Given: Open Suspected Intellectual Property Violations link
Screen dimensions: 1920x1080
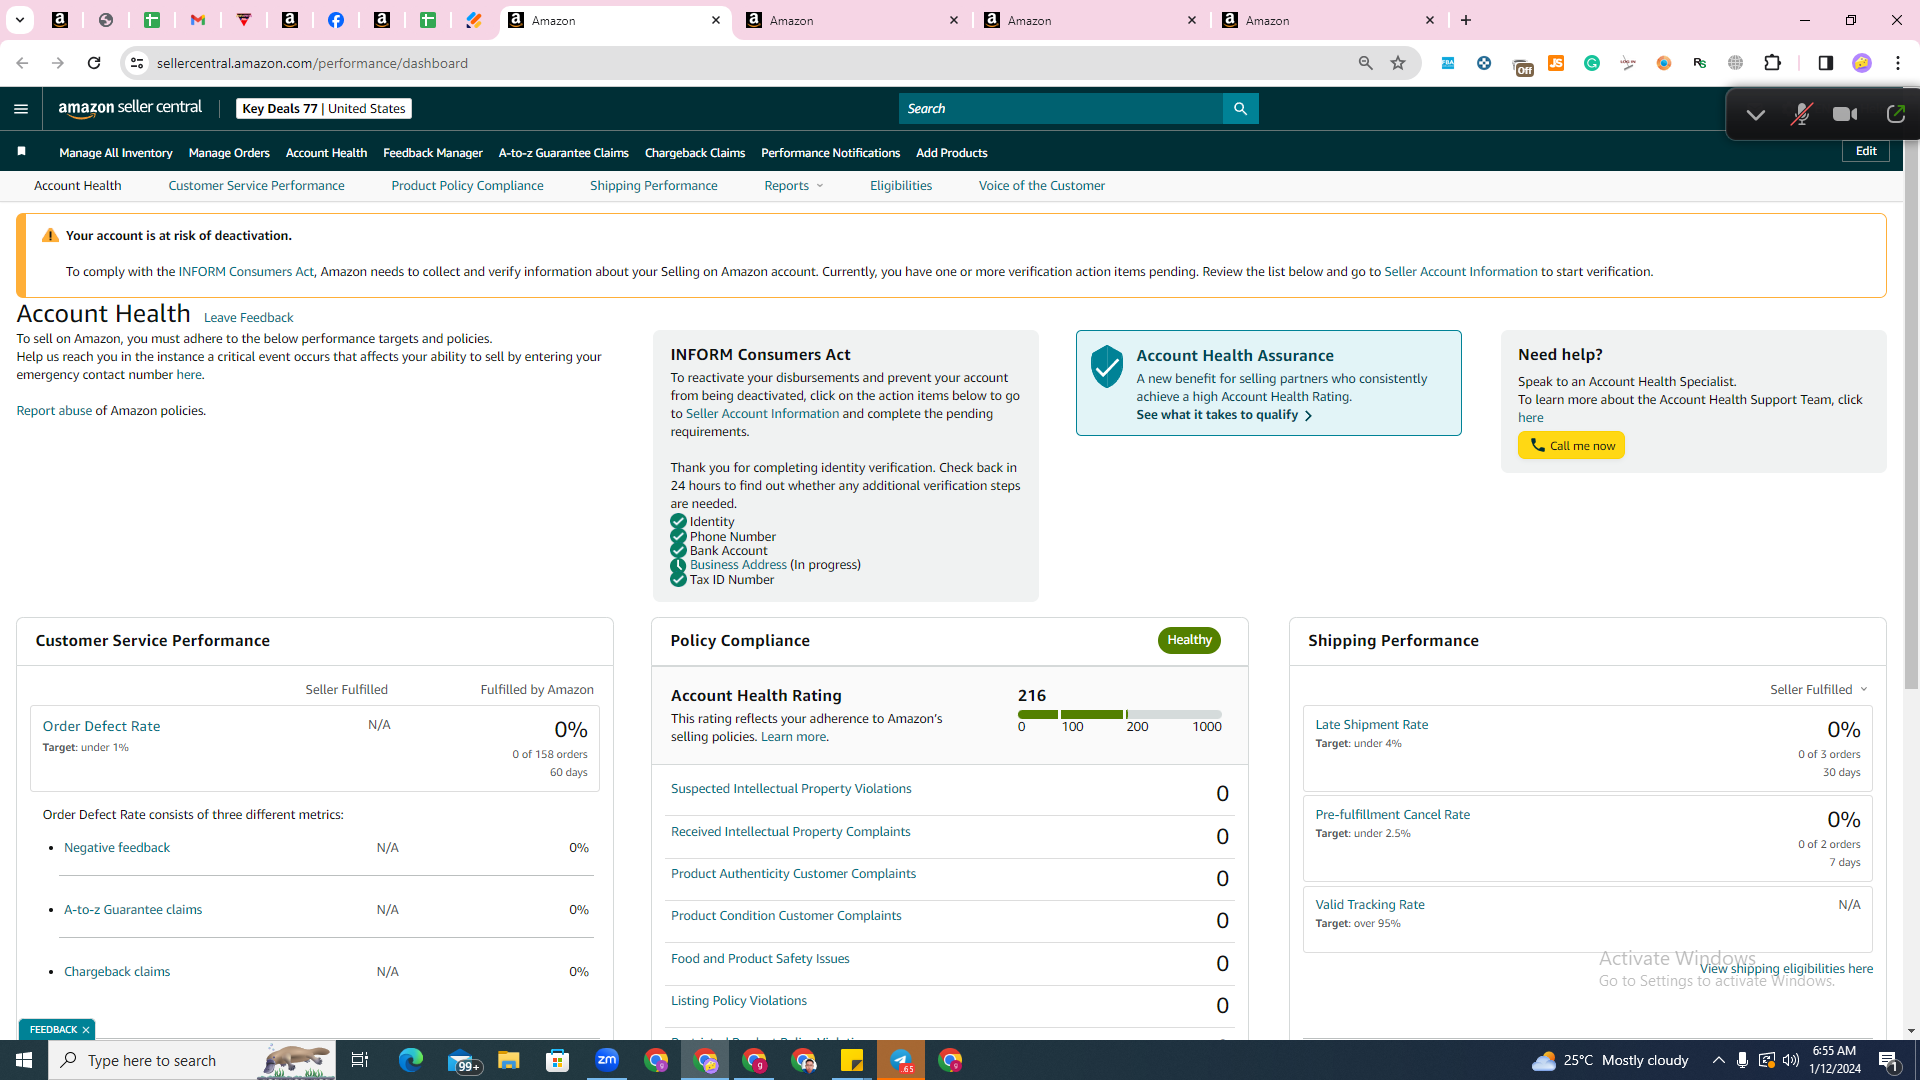Looking at the screenshot, I should tap(791, 789).
